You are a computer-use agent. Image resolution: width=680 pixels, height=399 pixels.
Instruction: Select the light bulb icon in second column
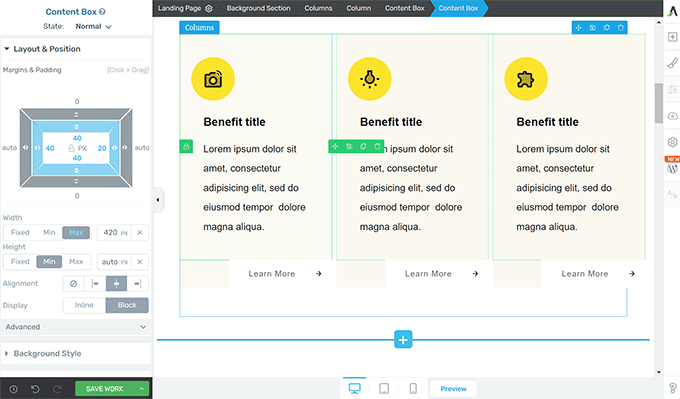coord(369,79)
